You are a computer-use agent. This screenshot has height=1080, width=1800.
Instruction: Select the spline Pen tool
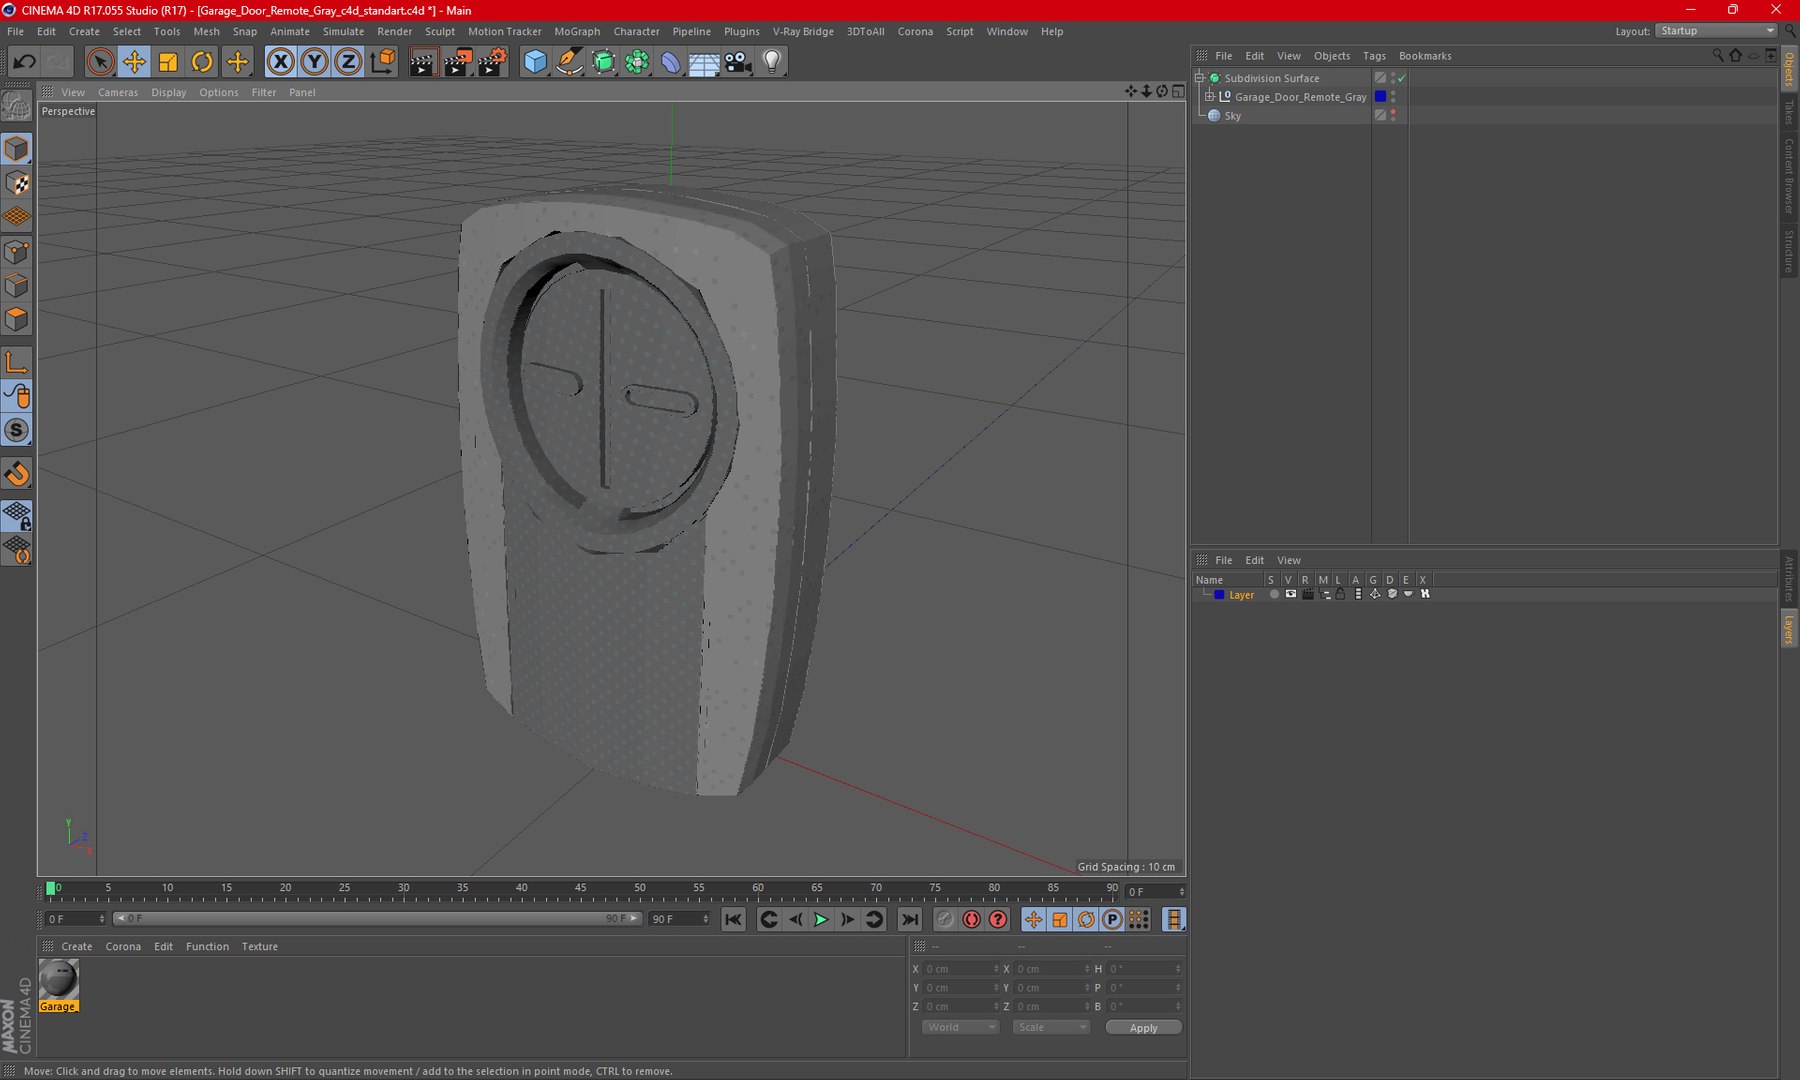pyautogui.click(x=569, y=62)
